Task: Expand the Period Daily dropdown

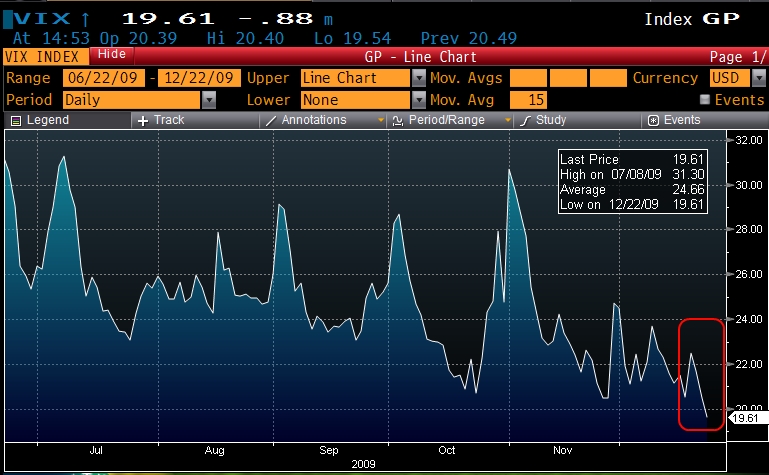Action: [x=209, y=100]
